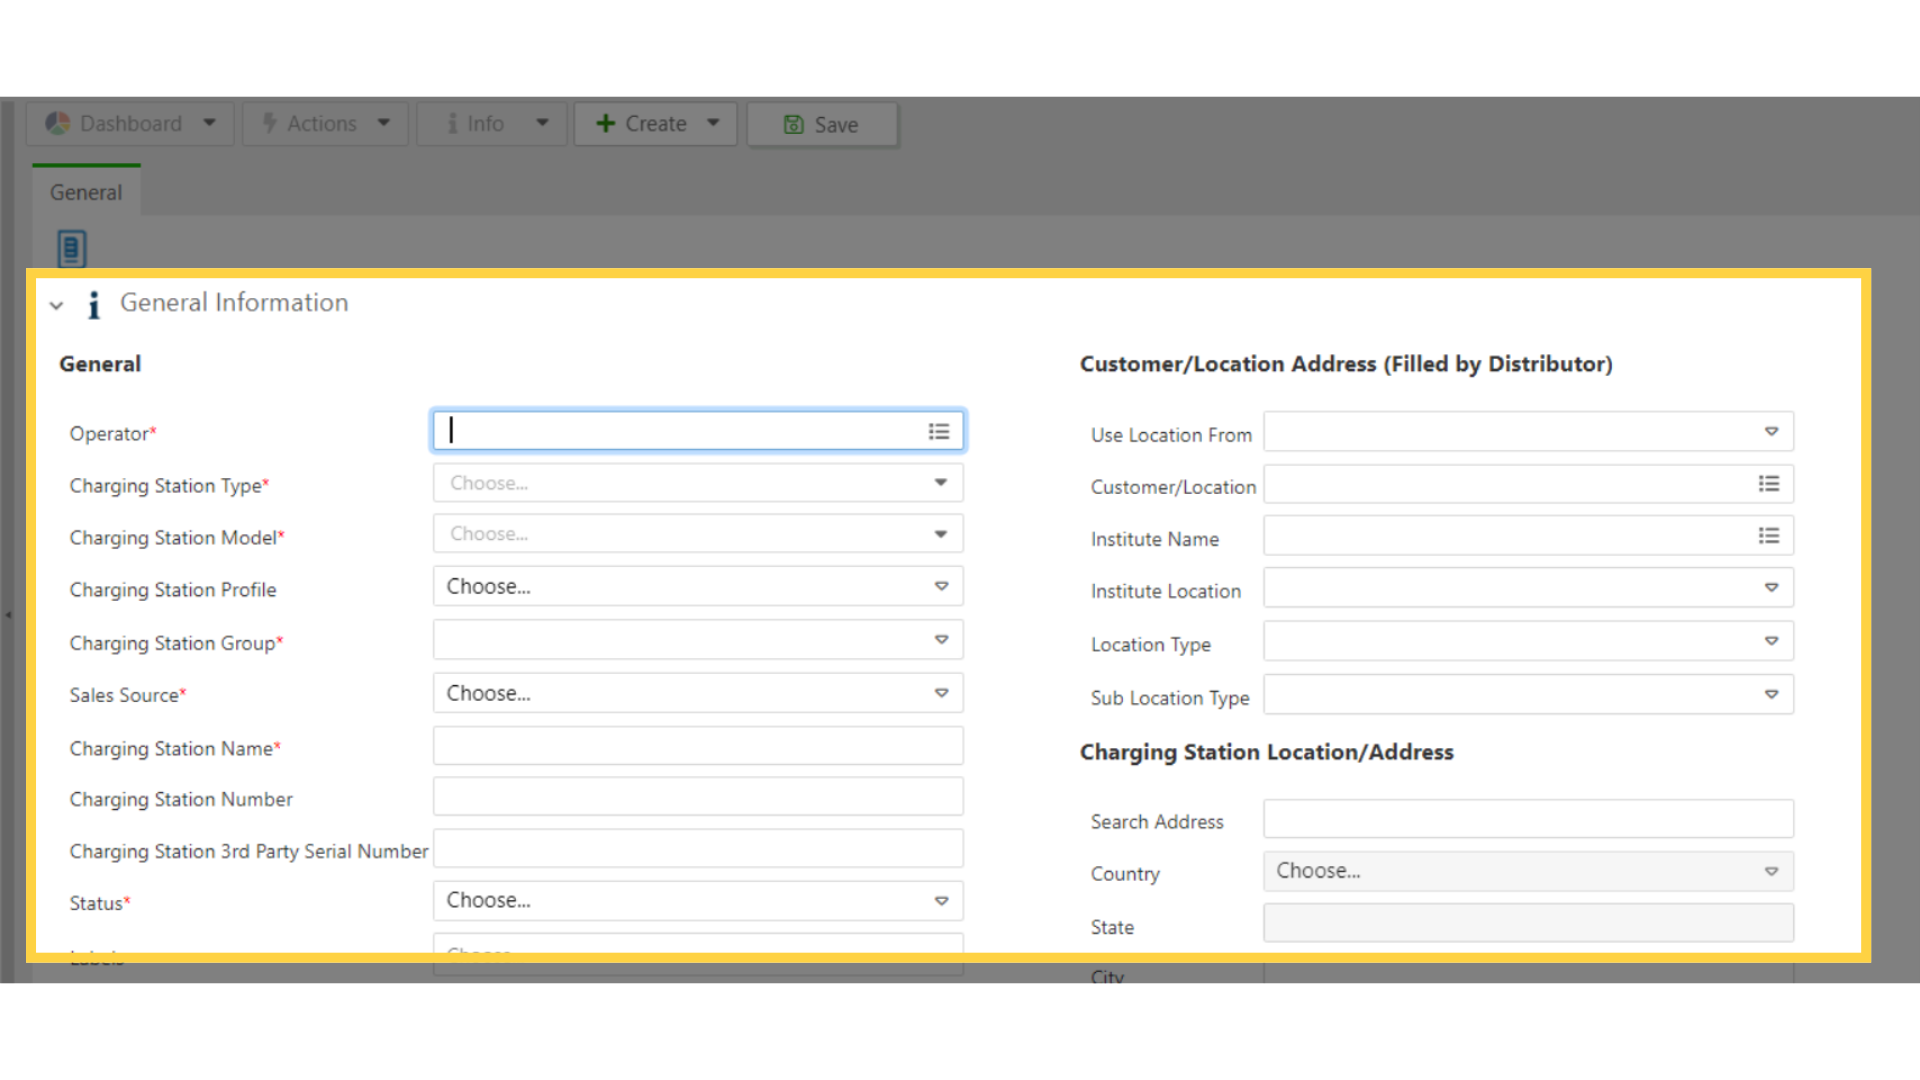Click the left sidebar collapse arrow
This screenshot has height=1080, width=1920.
pyautogui.click(x=8, y=615)
